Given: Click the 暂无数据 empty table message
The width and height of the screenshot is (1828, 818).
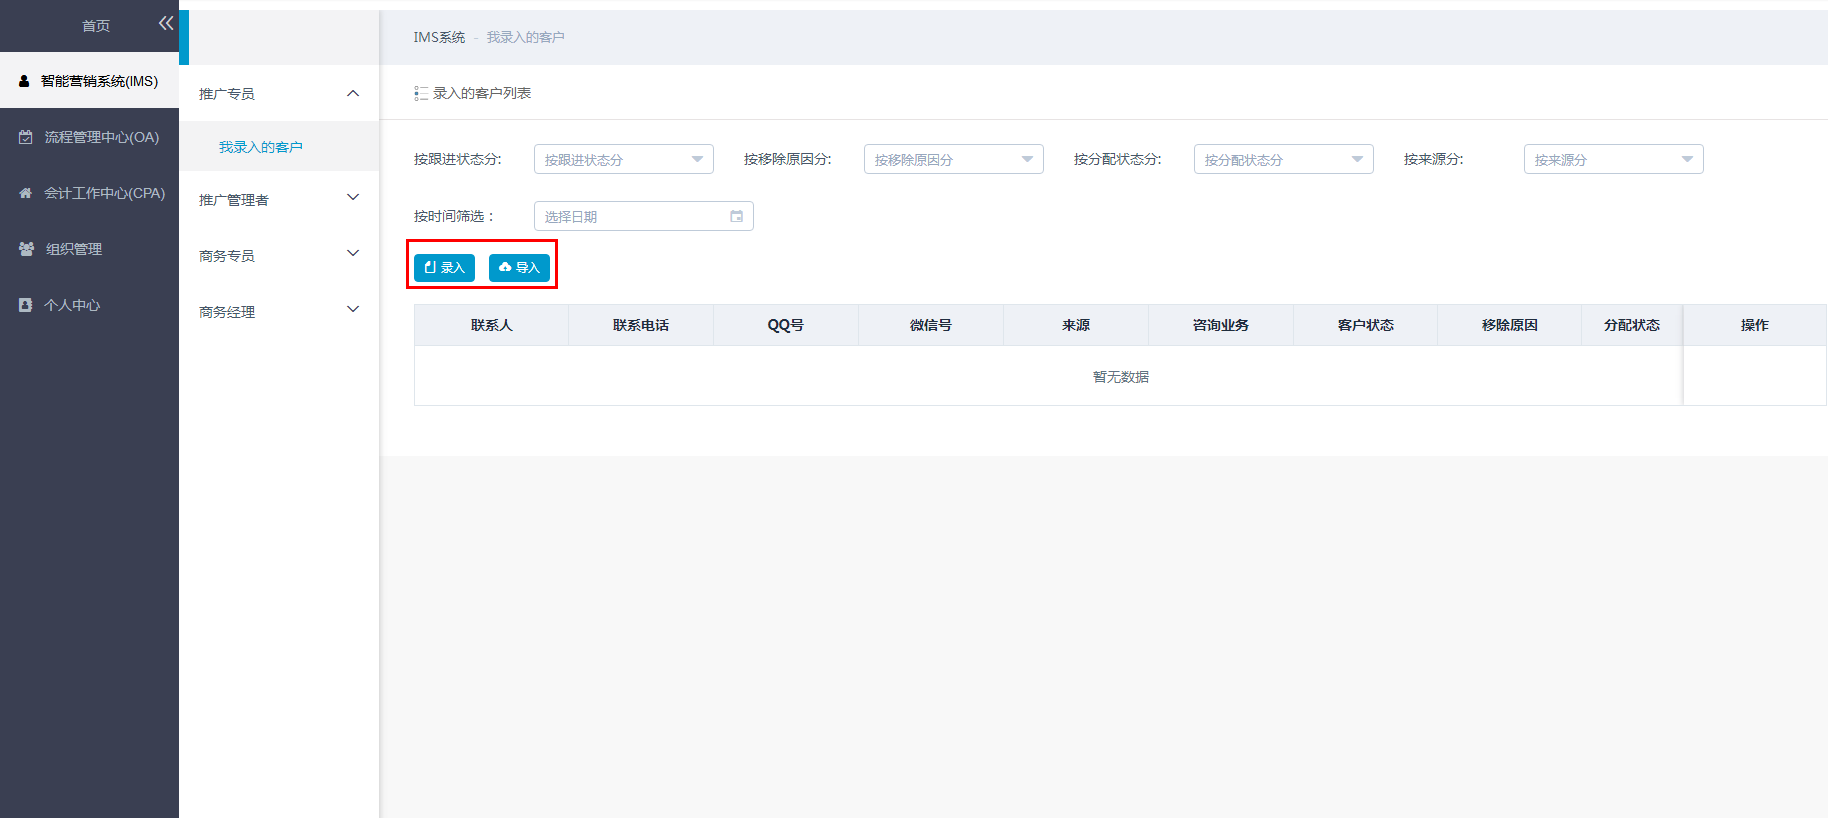Looking at the screenshot, I should (1121, 377).
